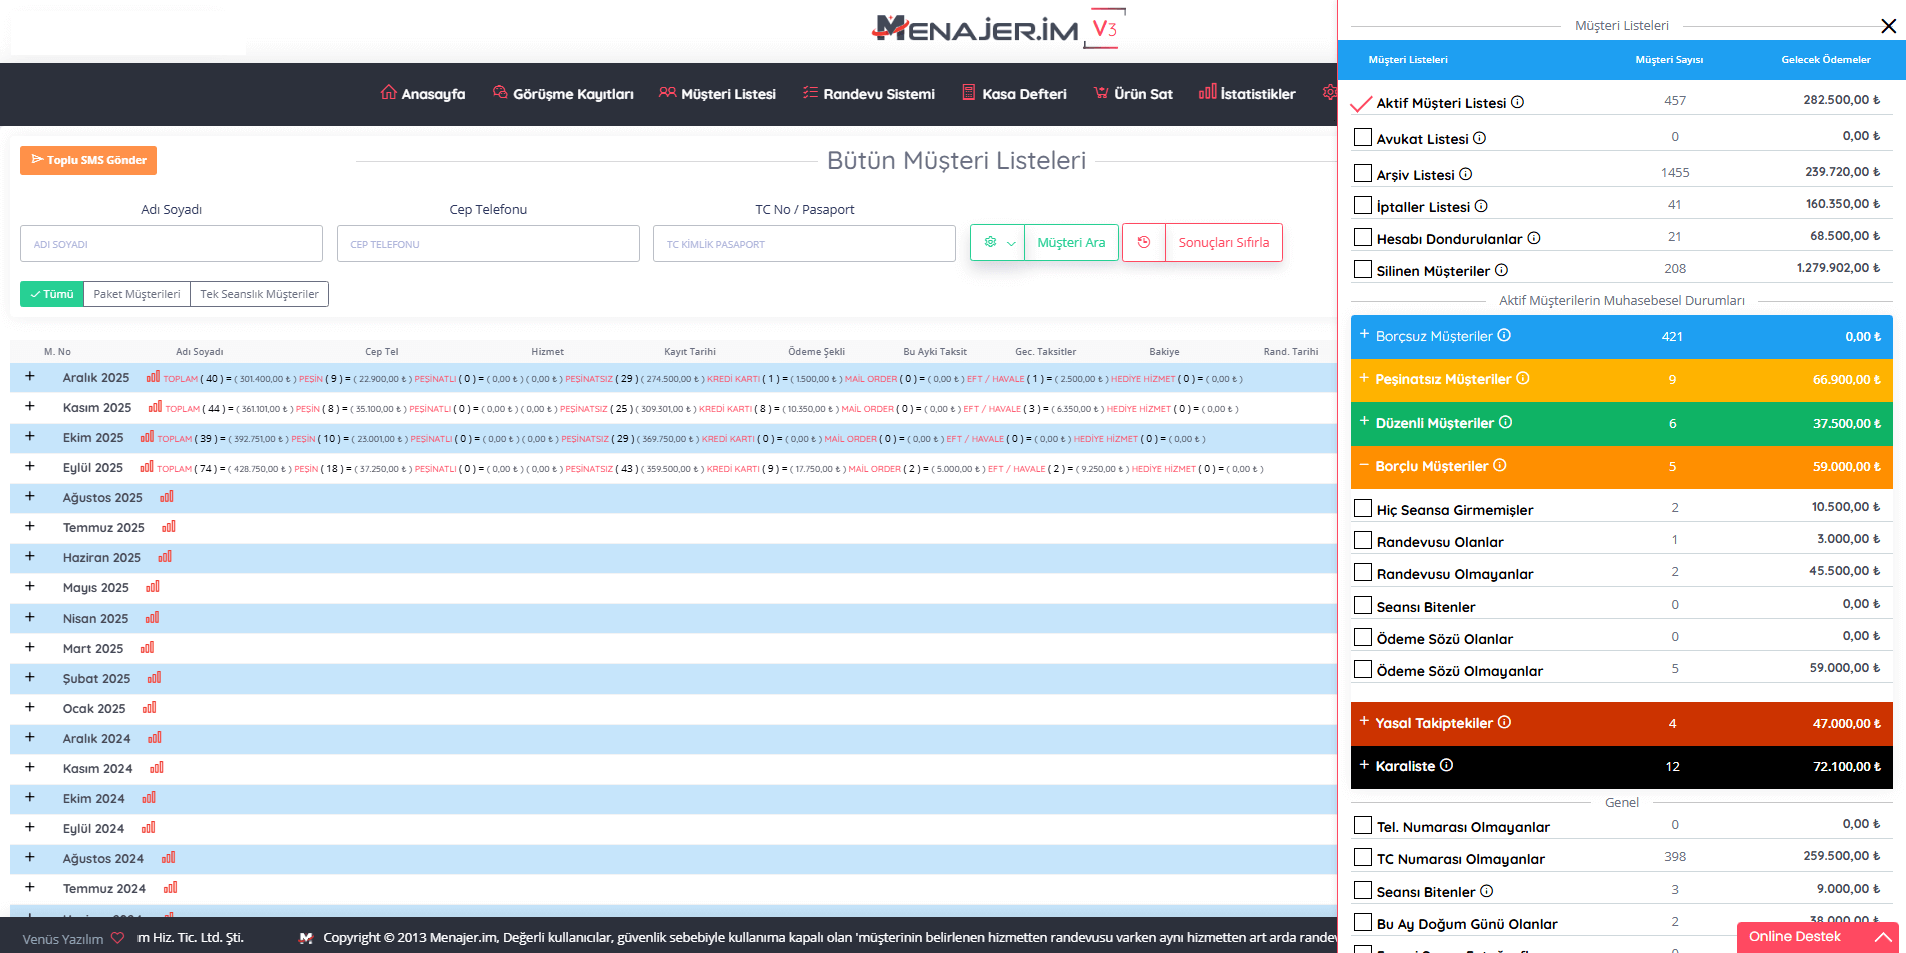Click the info icon next to Yasal Takiptekiler
This screenshot has height=953, width=1906.
[1504, 723]
